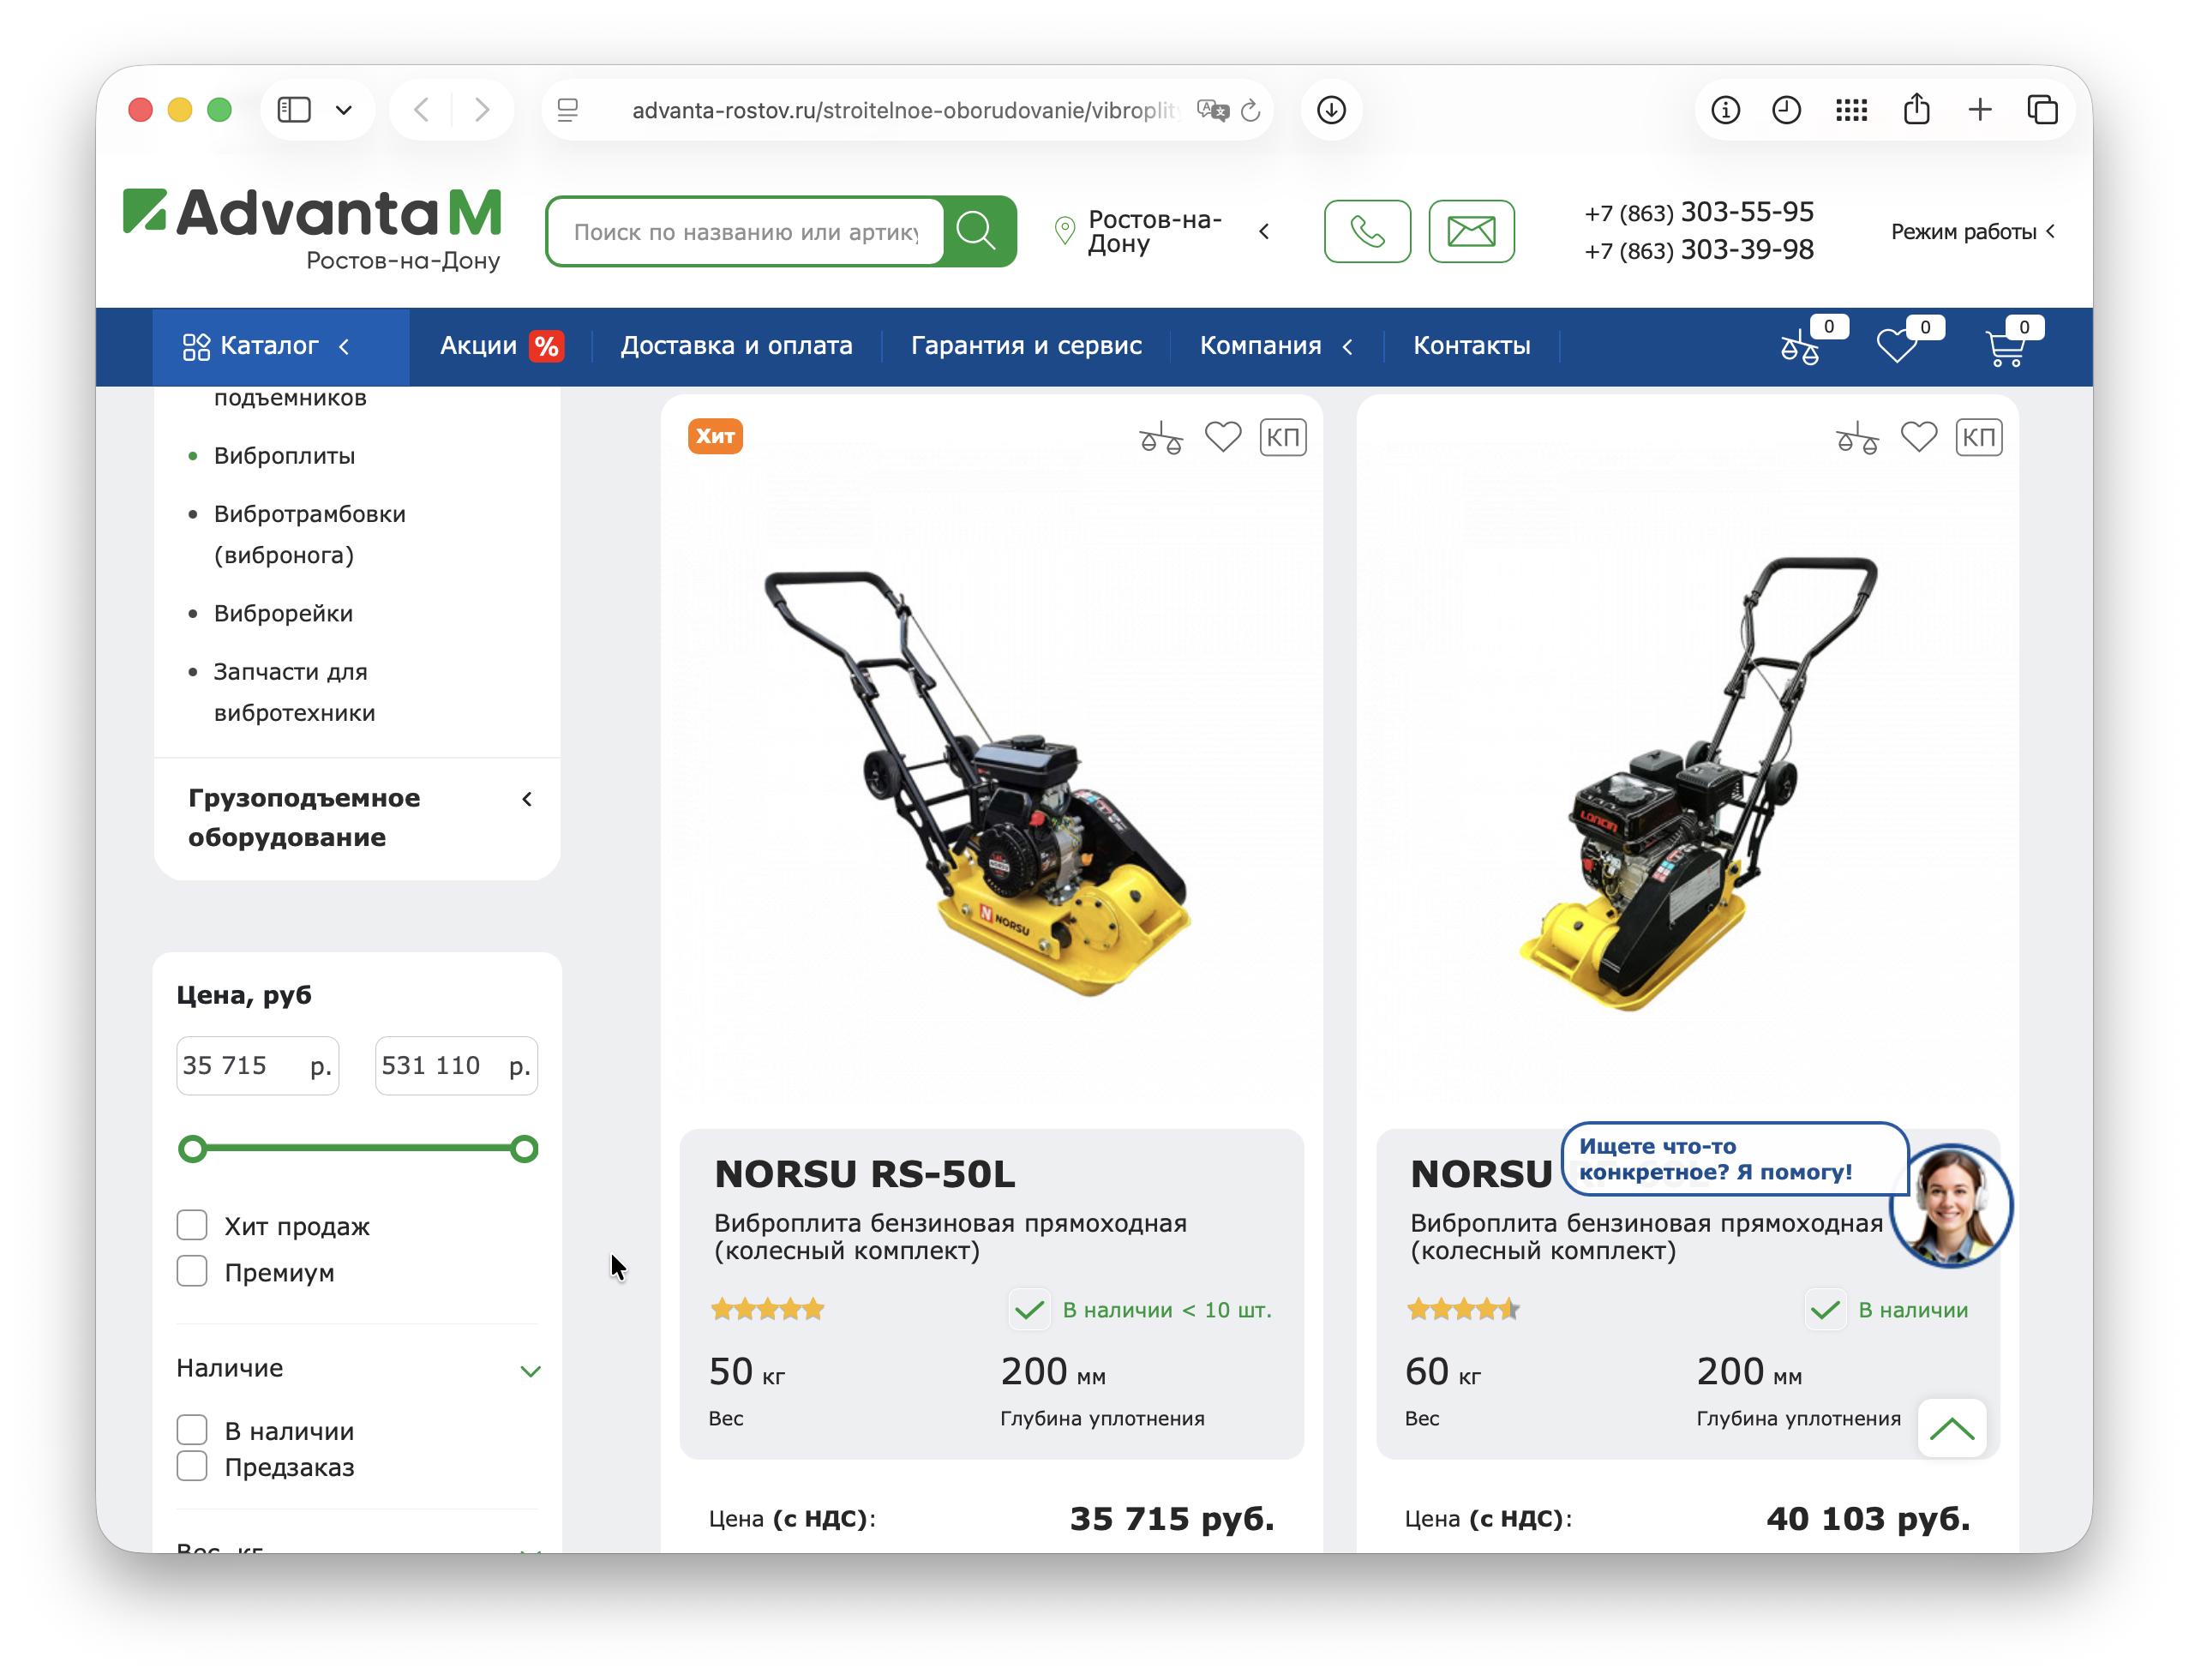This screenshot has width=2189, height=1680.
Task: Expand the Компания menu
Action: pyautogui.click(x=1276, y=346)
